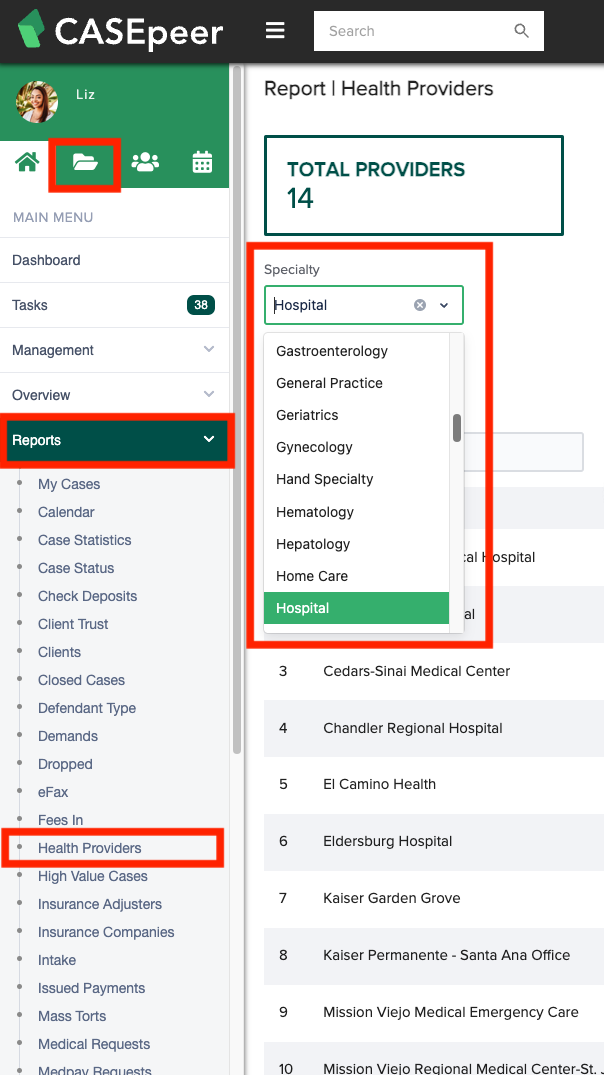
Task: Click the sidebar scrollbar
Action: pos(237,411)
